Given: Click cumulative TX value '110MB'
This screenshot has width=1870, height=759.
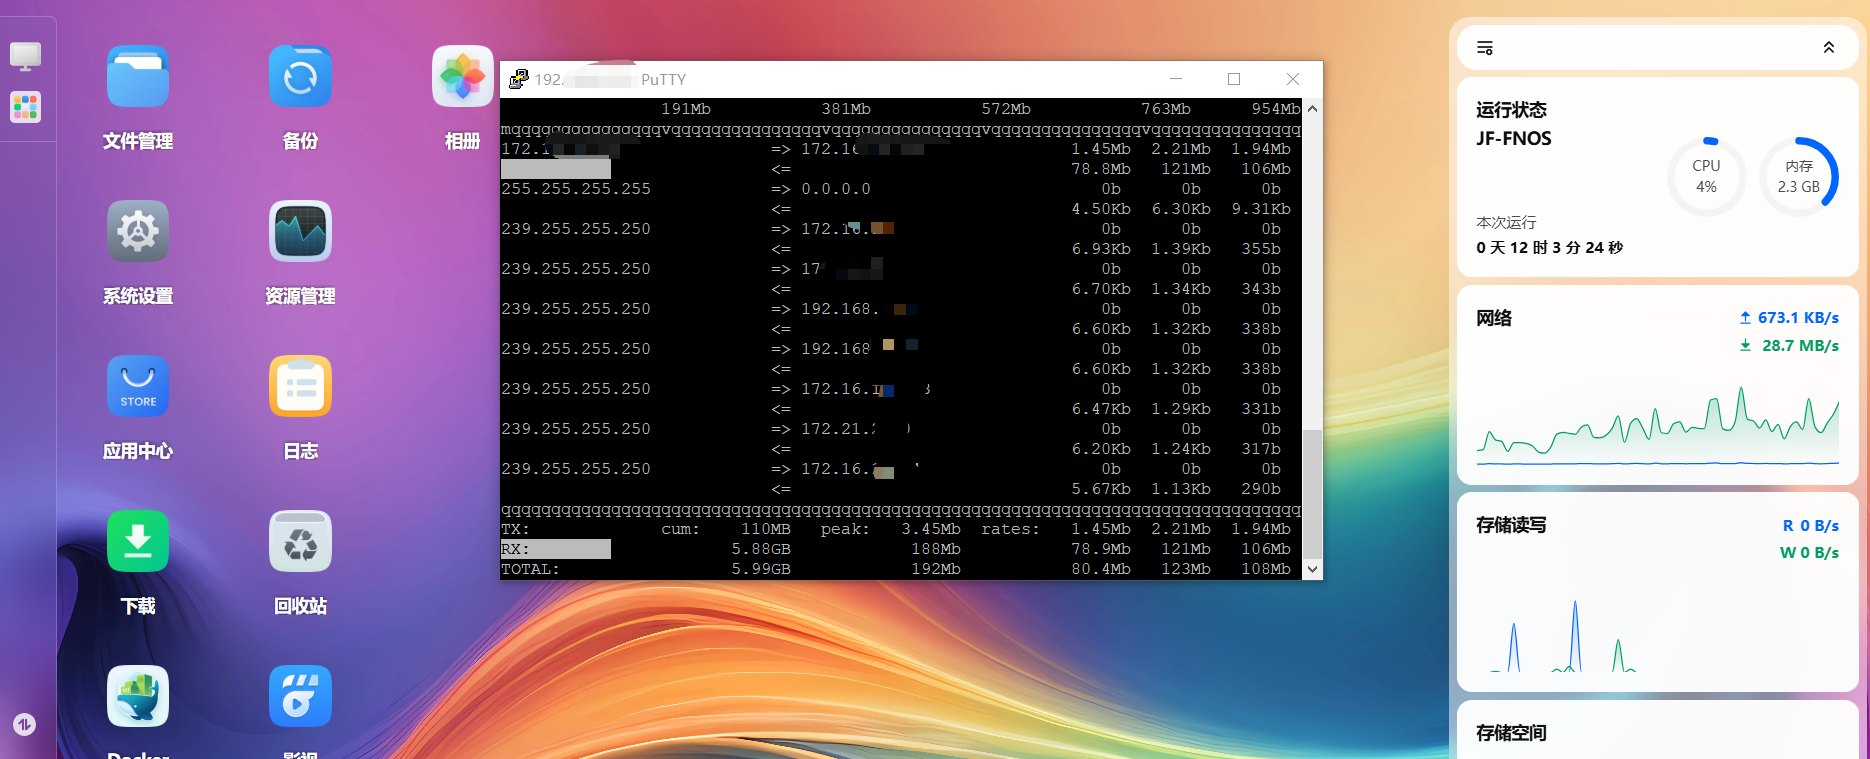Looking at the screenshot, I should (766, 529).
